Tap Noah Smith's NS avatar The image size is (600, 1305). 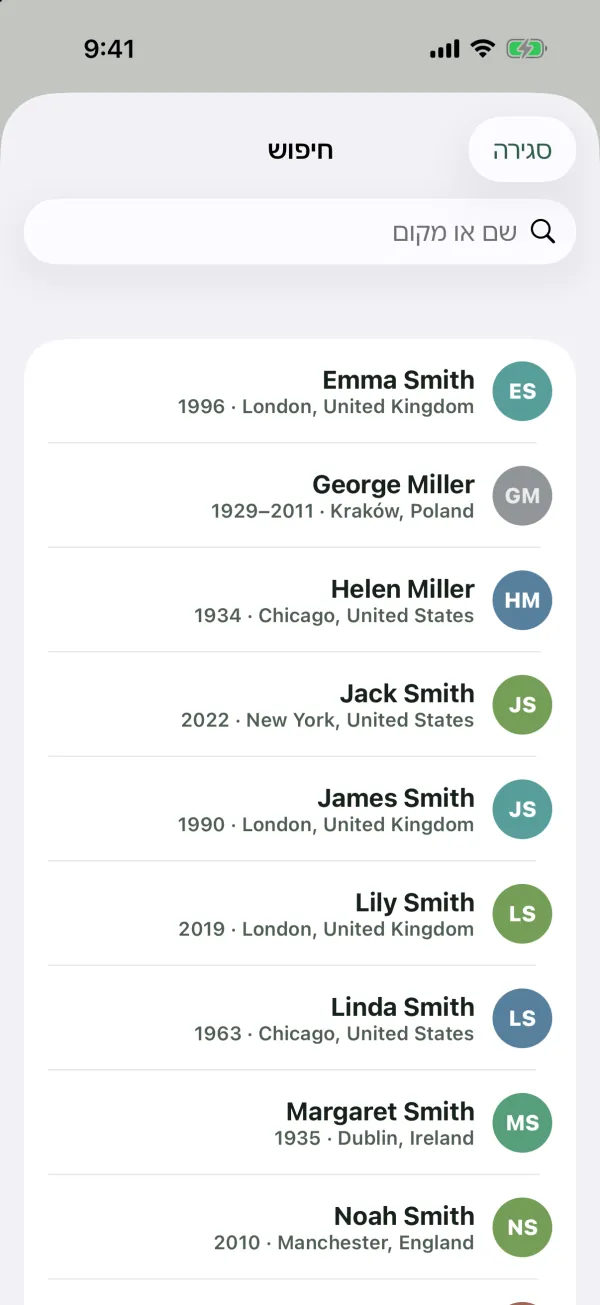(x=522, y=1227)
